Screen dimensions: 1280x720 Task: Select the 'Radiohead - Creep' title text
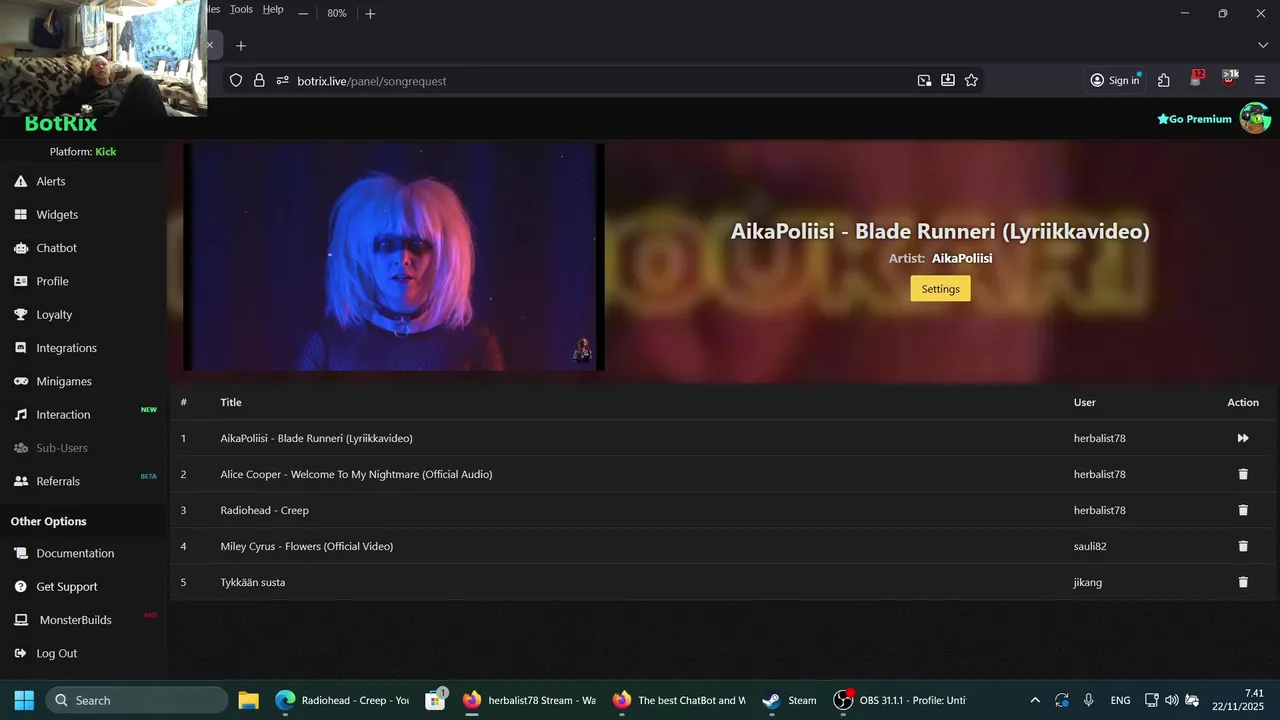[x=264, y=510]
